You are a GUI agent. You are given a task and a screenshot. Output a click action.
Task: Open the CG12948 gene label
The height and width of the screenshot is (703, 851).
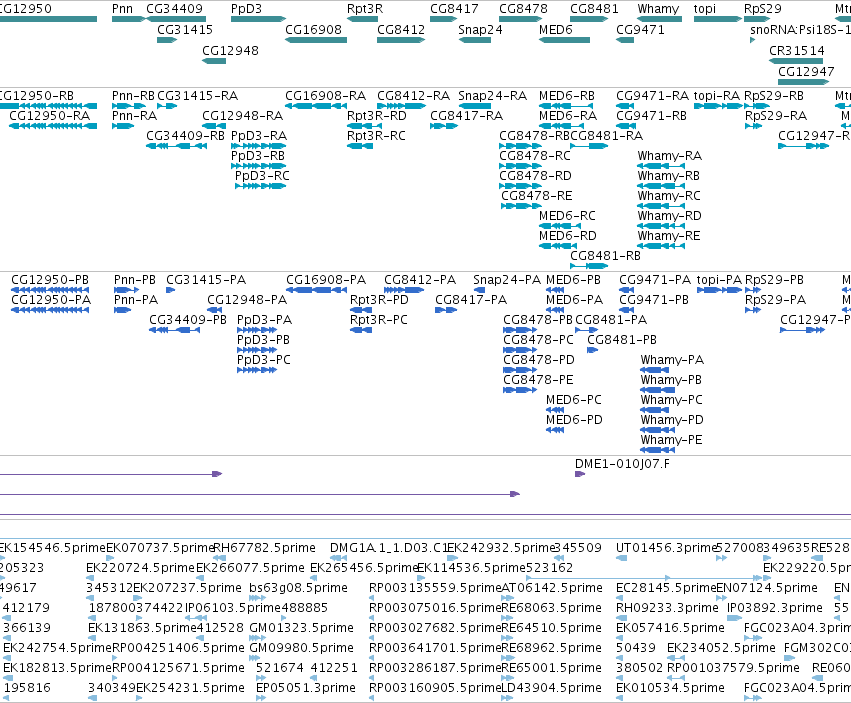point(230,50)
